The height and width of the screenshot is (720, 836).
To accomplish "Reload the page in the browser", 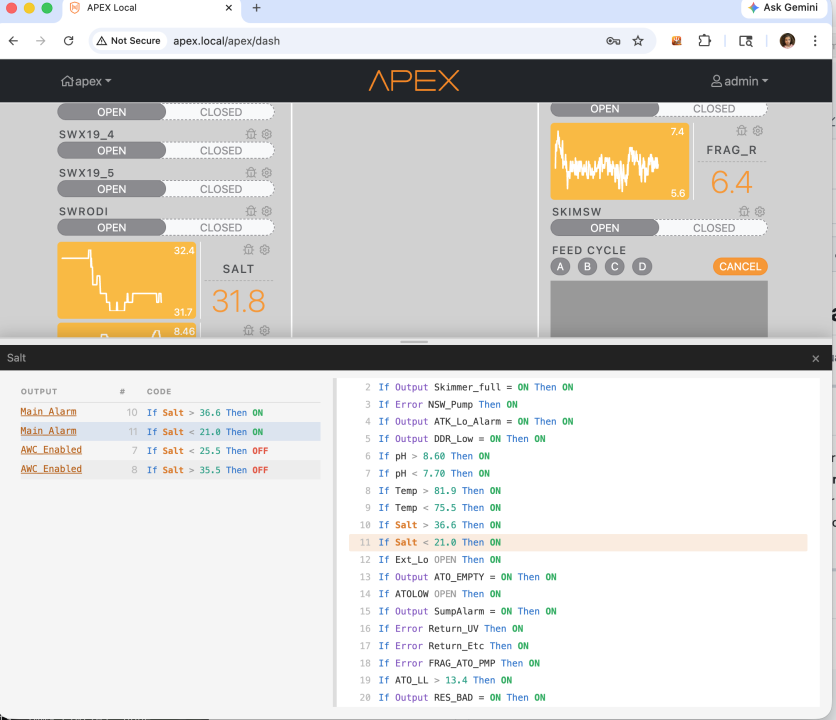I will coord(69,41).
